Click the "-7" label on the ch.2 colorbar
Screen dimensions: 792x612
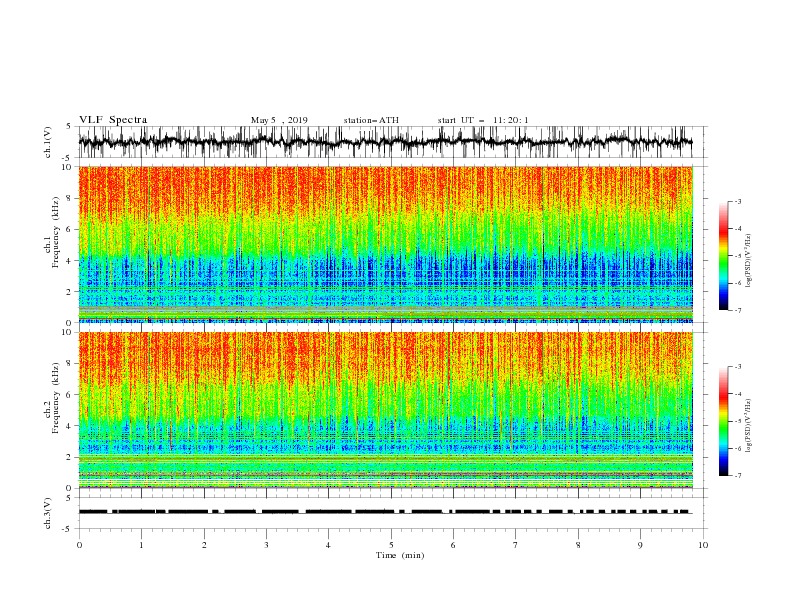(x=738, y=476)
